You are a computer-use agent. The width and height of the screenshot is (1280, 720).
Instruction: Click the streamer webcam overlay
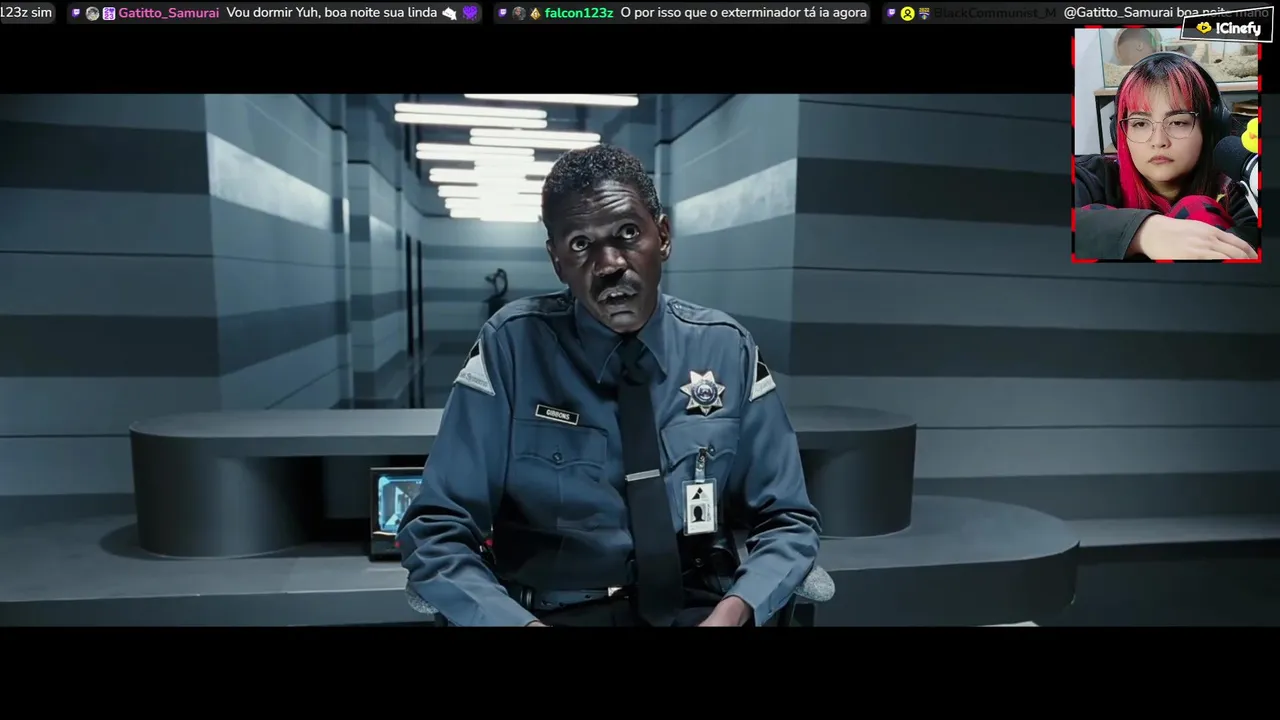pyautogui.click(x=1166, y=145)
